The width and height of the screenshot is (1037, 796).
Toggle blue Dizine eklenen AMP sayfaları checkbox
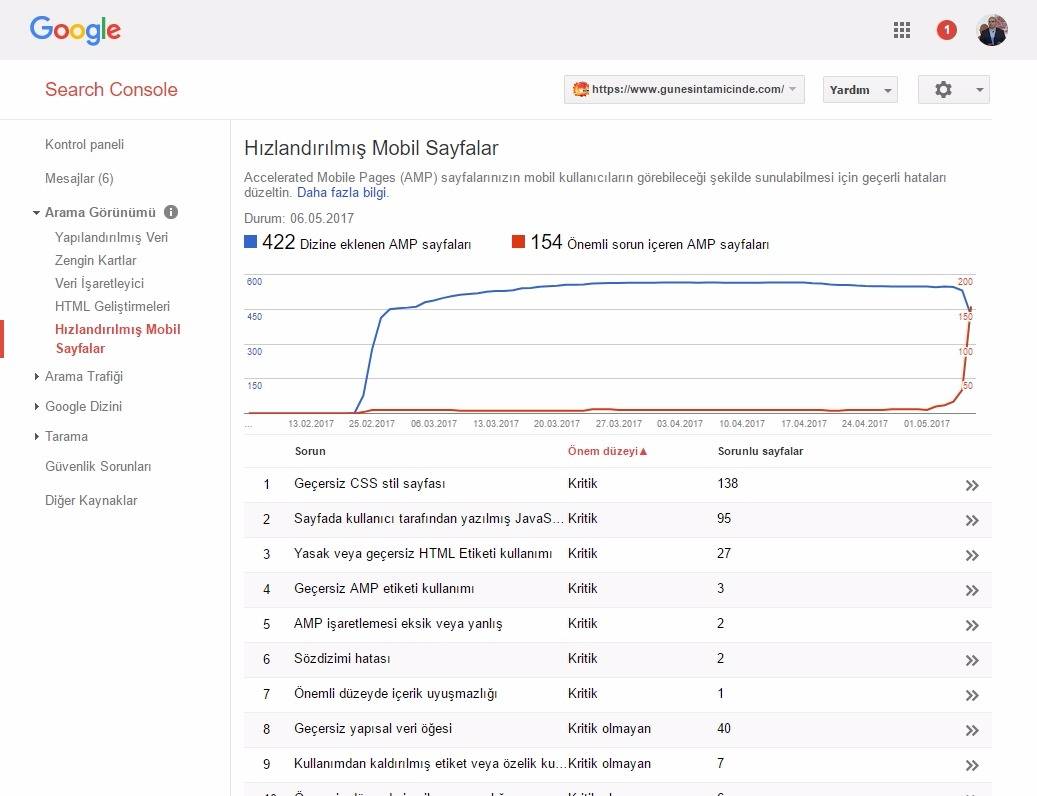[x=251, y=242]
